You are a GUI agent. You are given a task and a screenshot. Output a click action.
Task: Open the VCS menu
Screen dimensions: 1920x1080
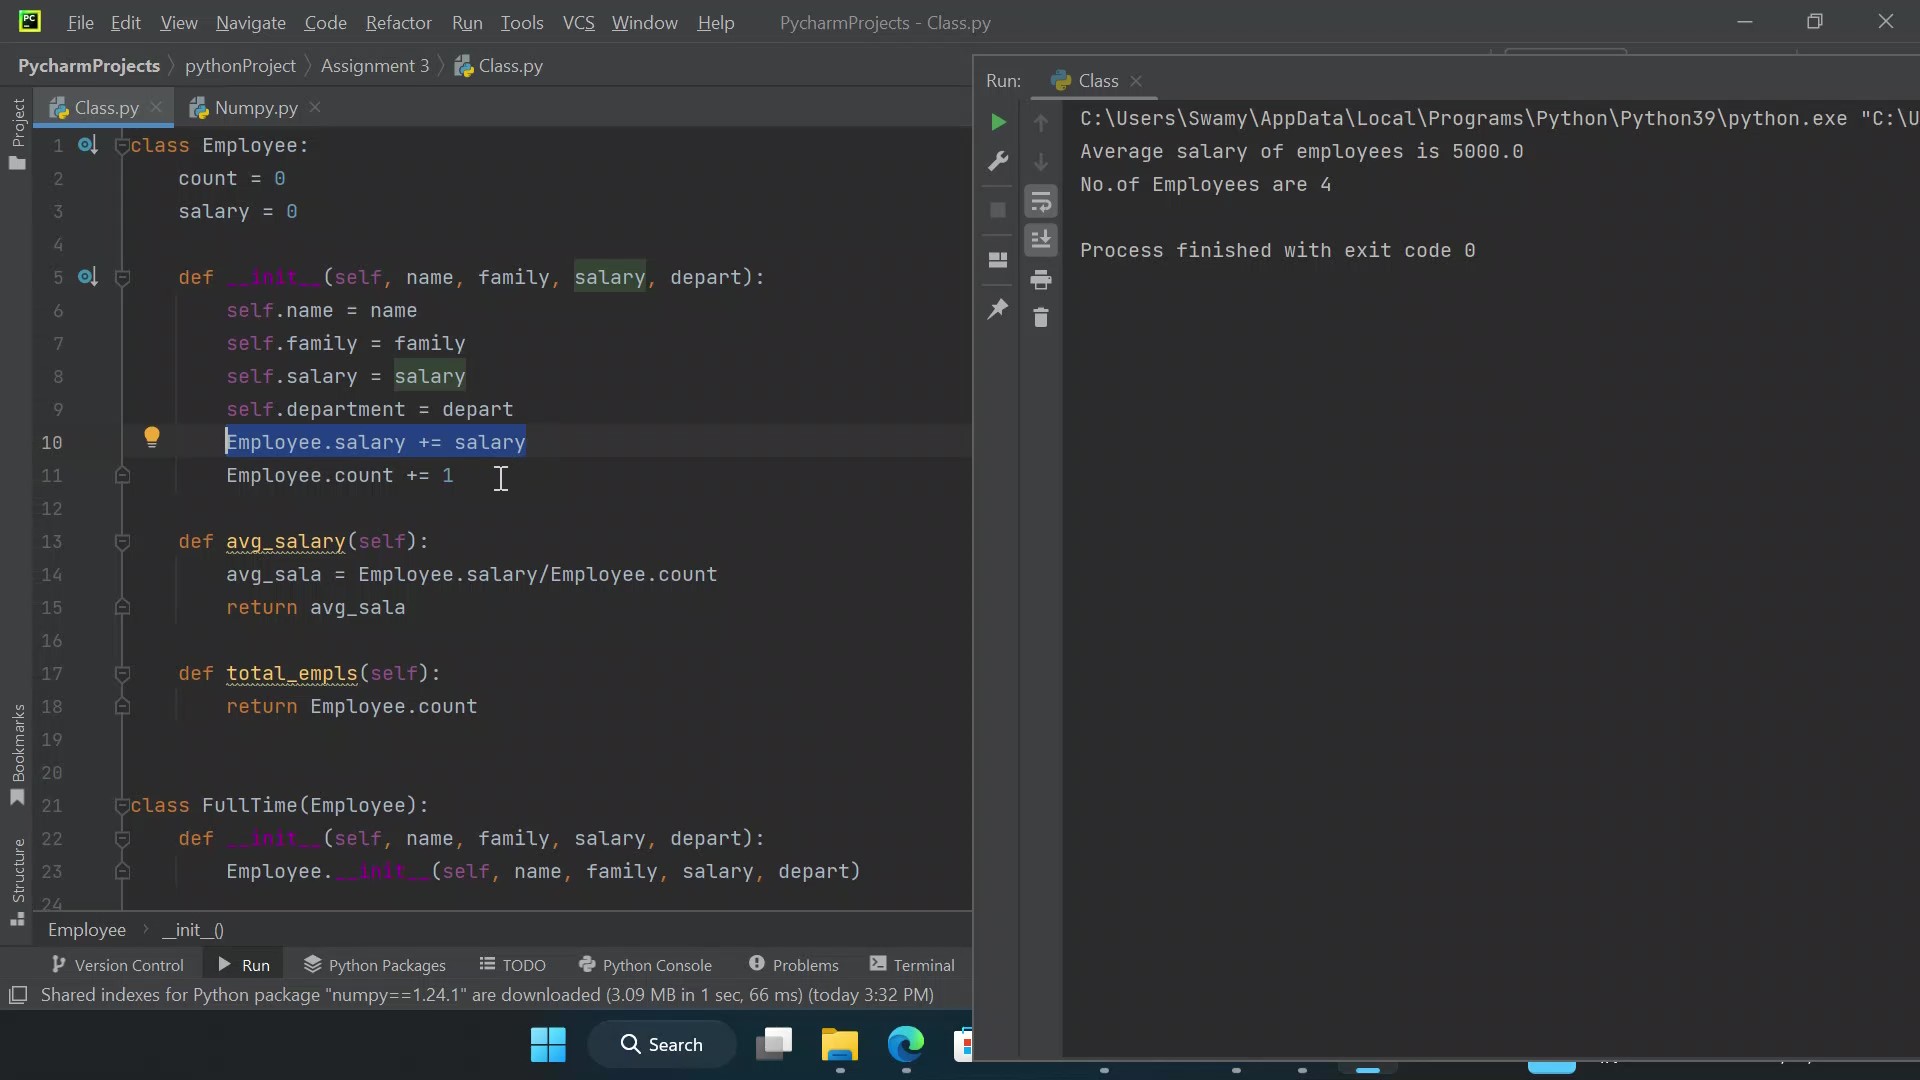tap(578, 22)
